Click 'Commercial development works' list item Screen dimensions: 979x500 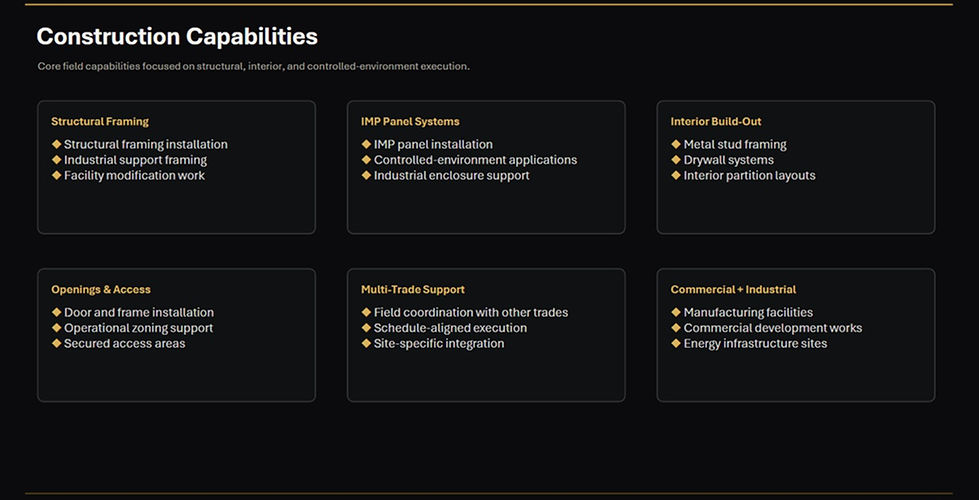tap(772, 328)
